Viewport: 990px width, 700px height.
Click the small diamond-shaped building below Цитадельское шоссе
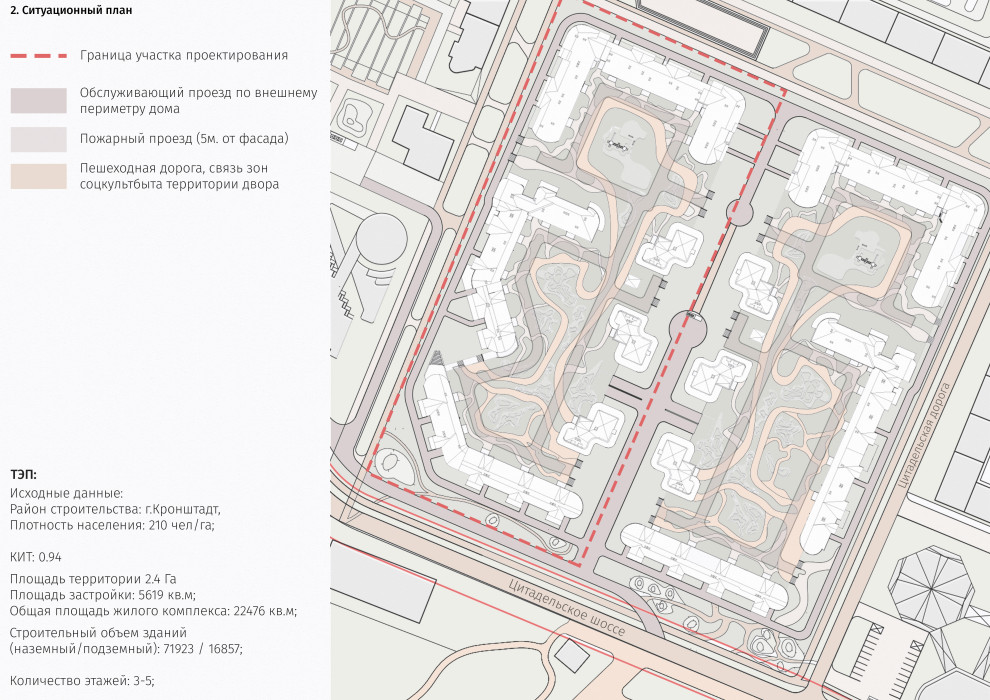(572, 659)
